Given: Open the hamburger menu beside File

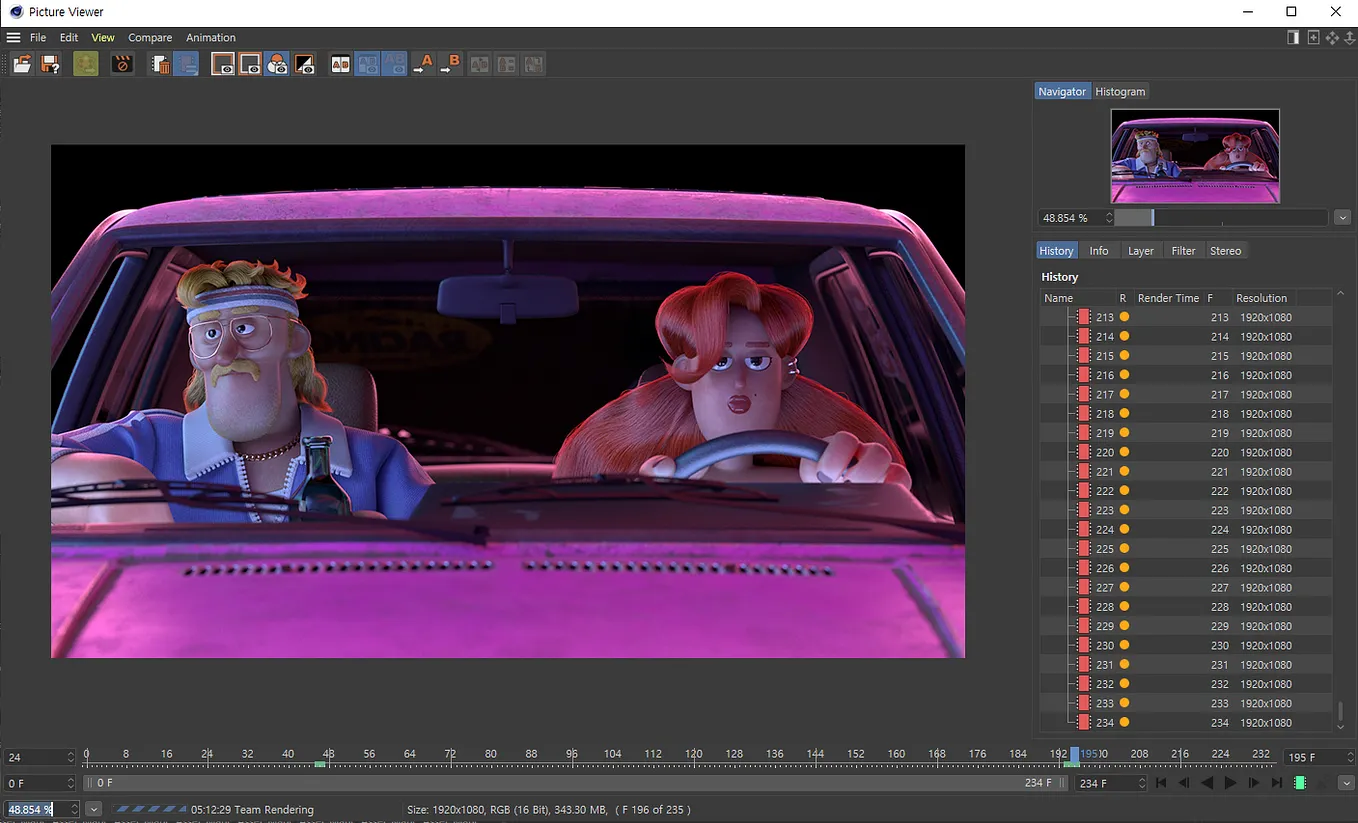Looking at the screenshot, I should coord(14,37).
